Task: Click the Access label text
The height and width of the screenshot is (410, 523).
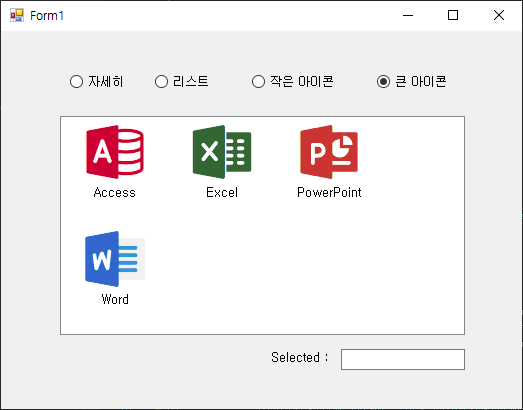Action: click(x=114, y=192)
